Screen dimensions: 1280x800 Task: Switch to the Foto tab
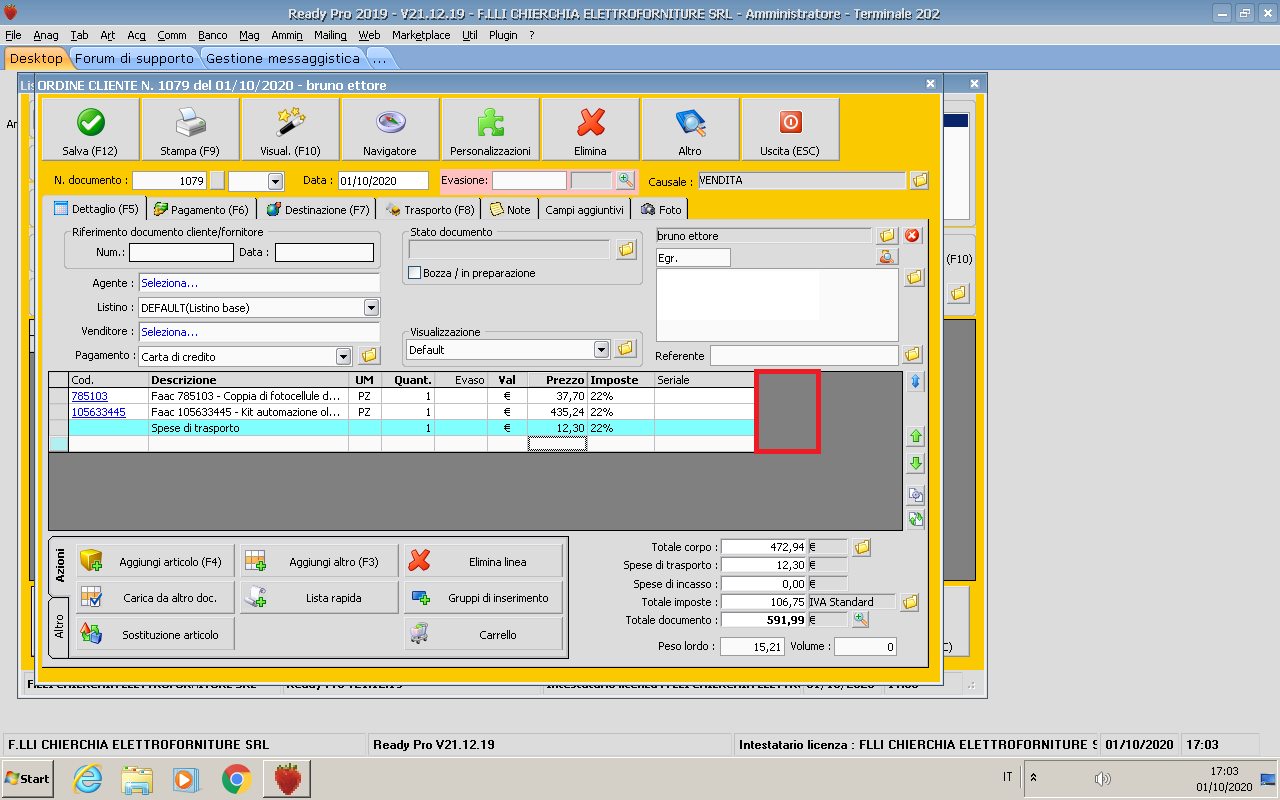click(x=660, y=209)
